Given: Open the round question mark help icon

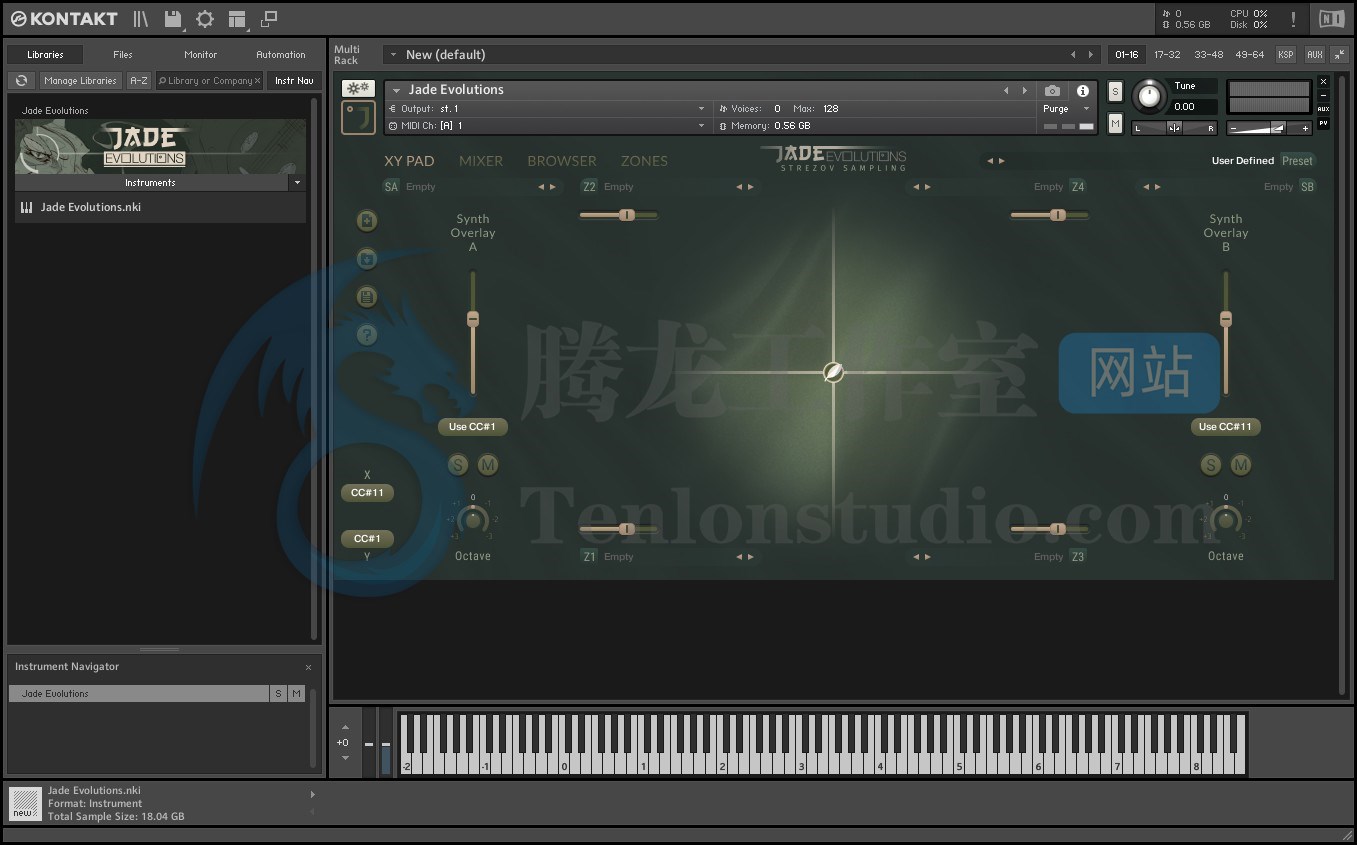Looking at the screenshot, I should 367,335.
